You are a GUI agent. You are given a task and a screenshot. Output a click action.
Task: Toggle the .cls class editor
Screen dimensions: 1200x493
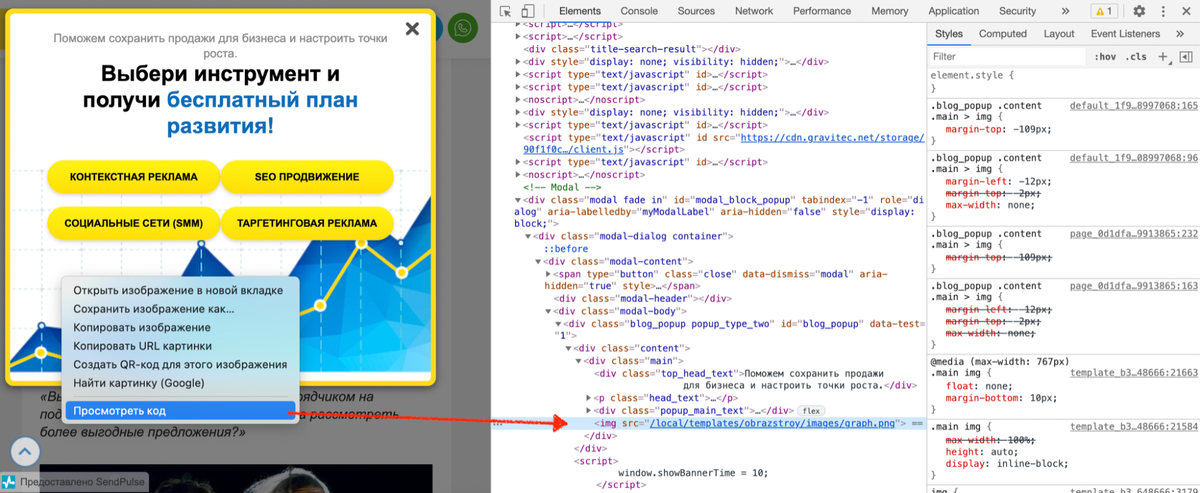[x=1137, y=57]
